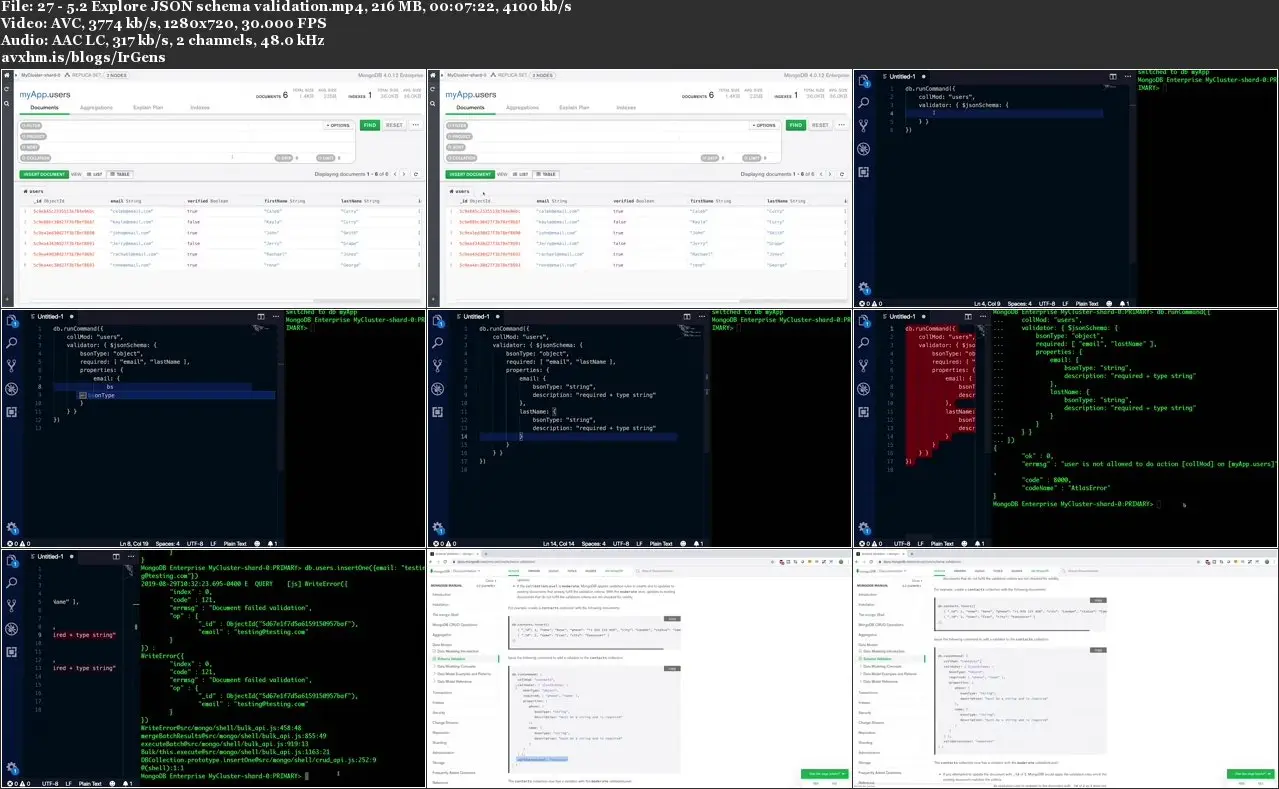Viewport: 1279px width, 789px height.
Task: Expand OPTIONS in the top-left Compass query bar
Action: coord(339,125)
